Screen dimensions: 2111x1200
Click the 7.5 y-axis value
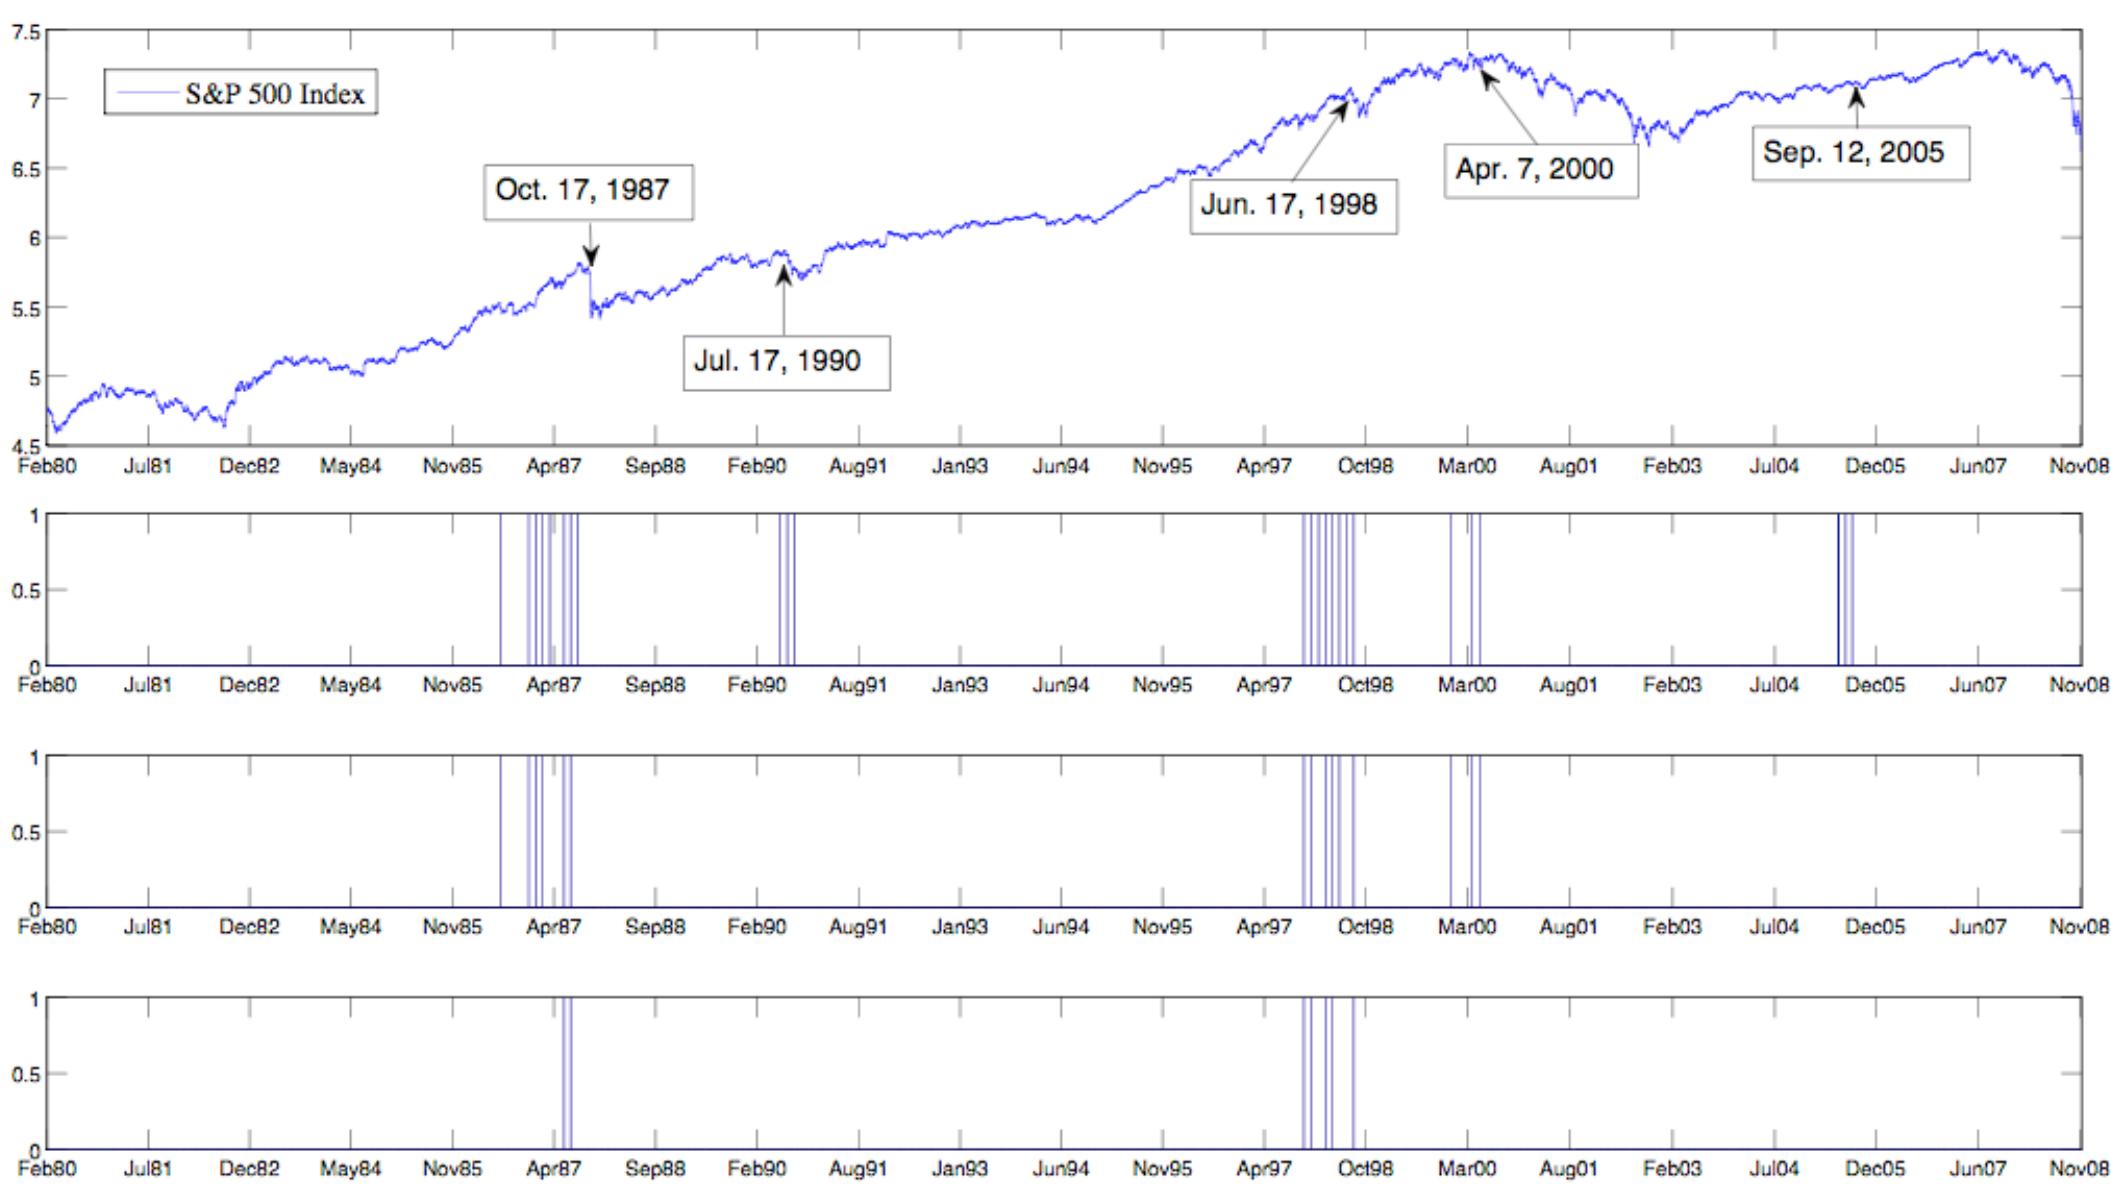[26, 33]
